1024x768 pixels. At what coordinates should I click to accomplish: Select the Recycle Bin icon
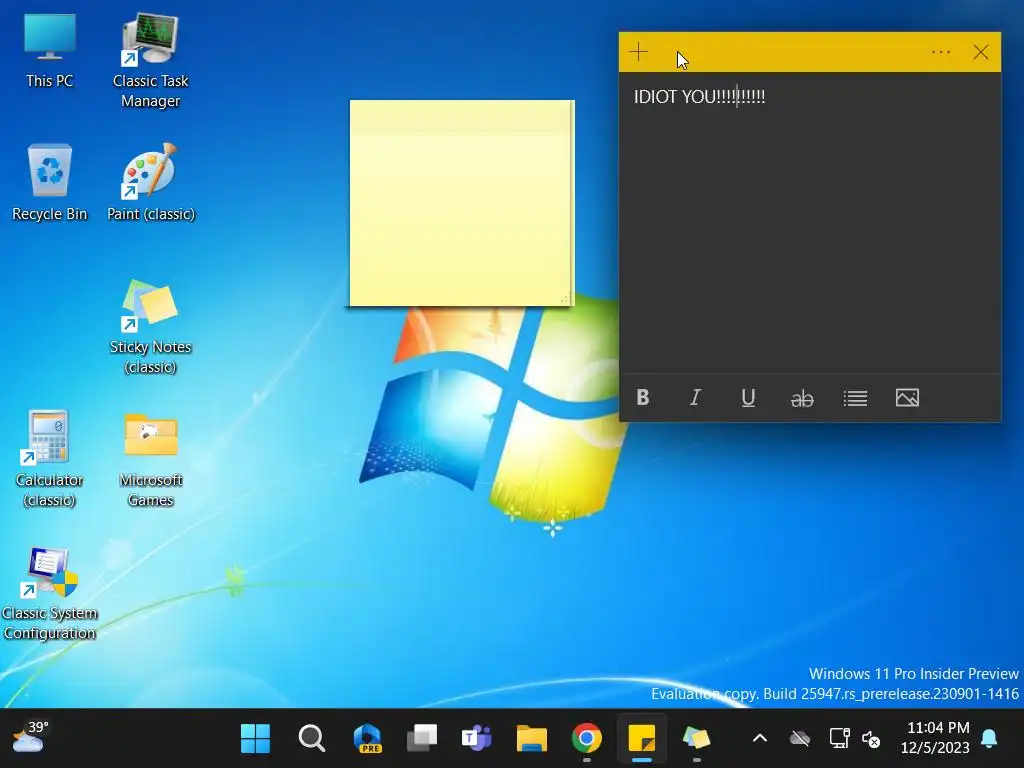[50, 183]
